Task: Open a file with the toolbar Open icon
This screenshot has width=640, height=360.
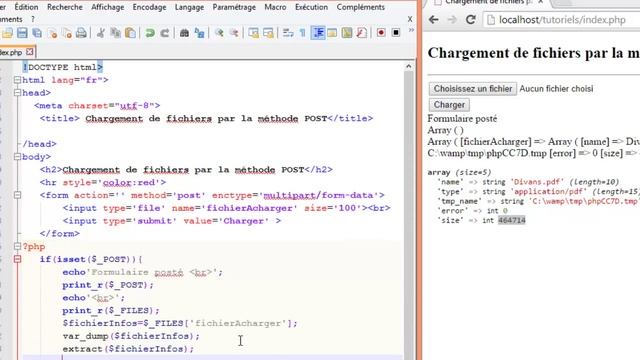Action: coord(7,33)
